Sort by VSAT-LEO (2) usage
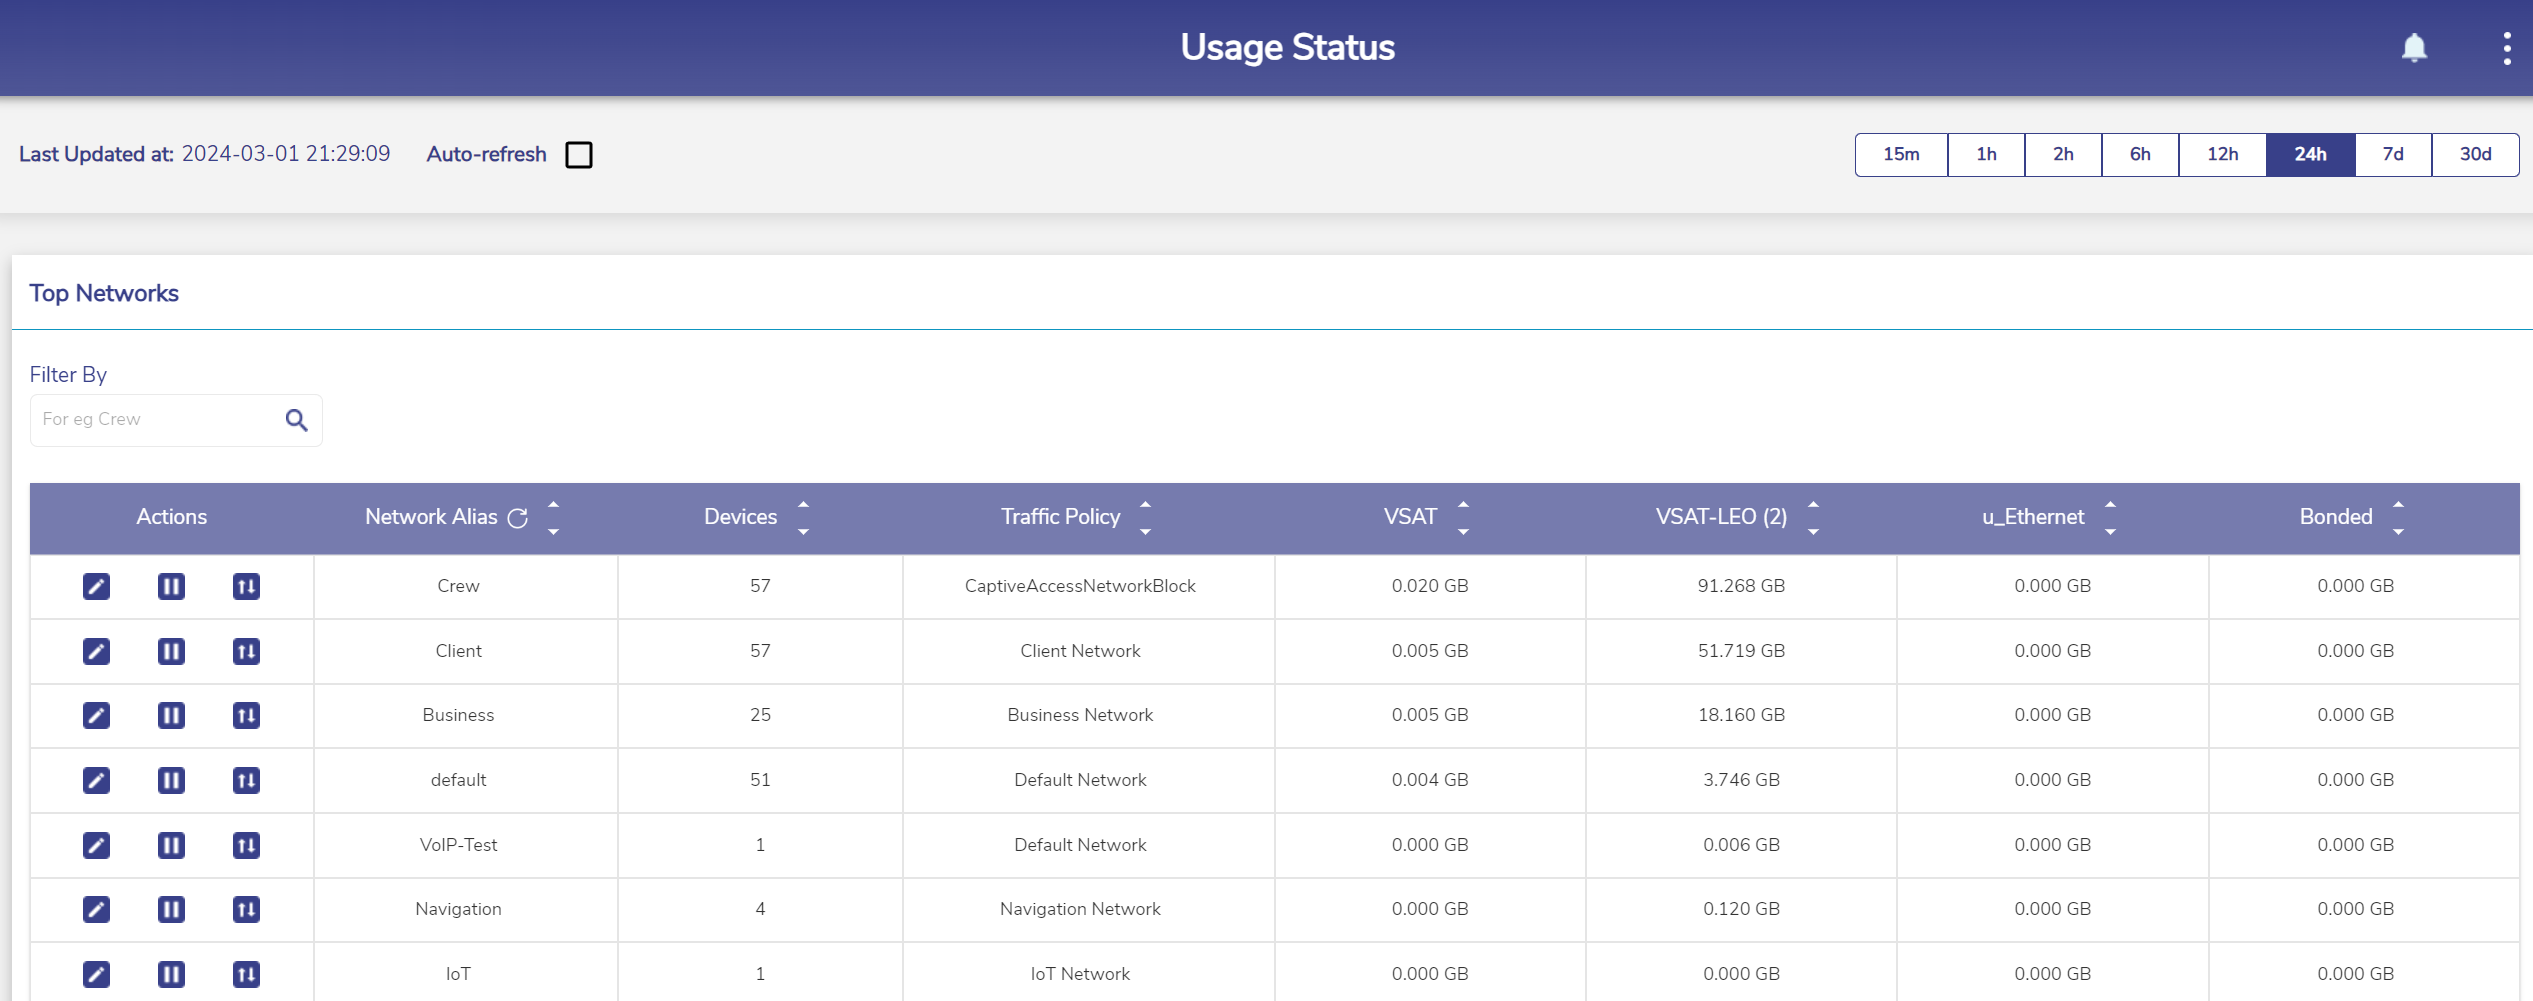This screenshot has height=1001, width=2533. [x=1812, y=518]
